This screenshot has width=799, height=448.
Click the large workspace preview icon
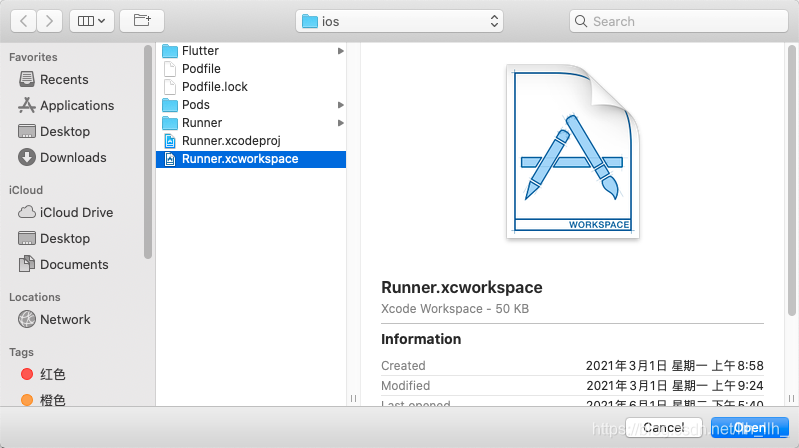(x=573, y=151)
